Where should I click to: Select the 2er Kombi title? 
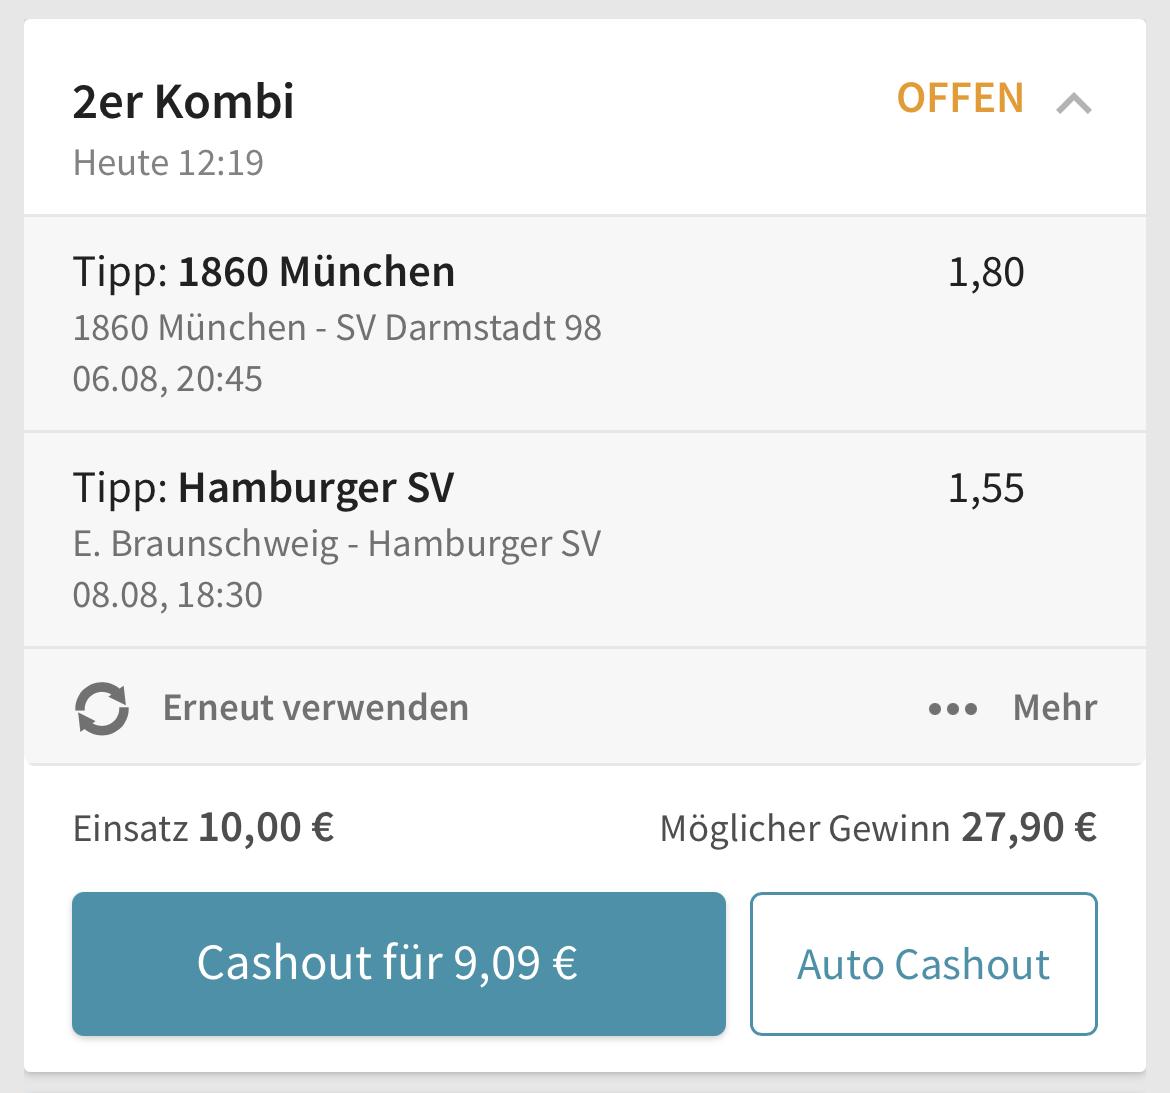tap(184, 101)
